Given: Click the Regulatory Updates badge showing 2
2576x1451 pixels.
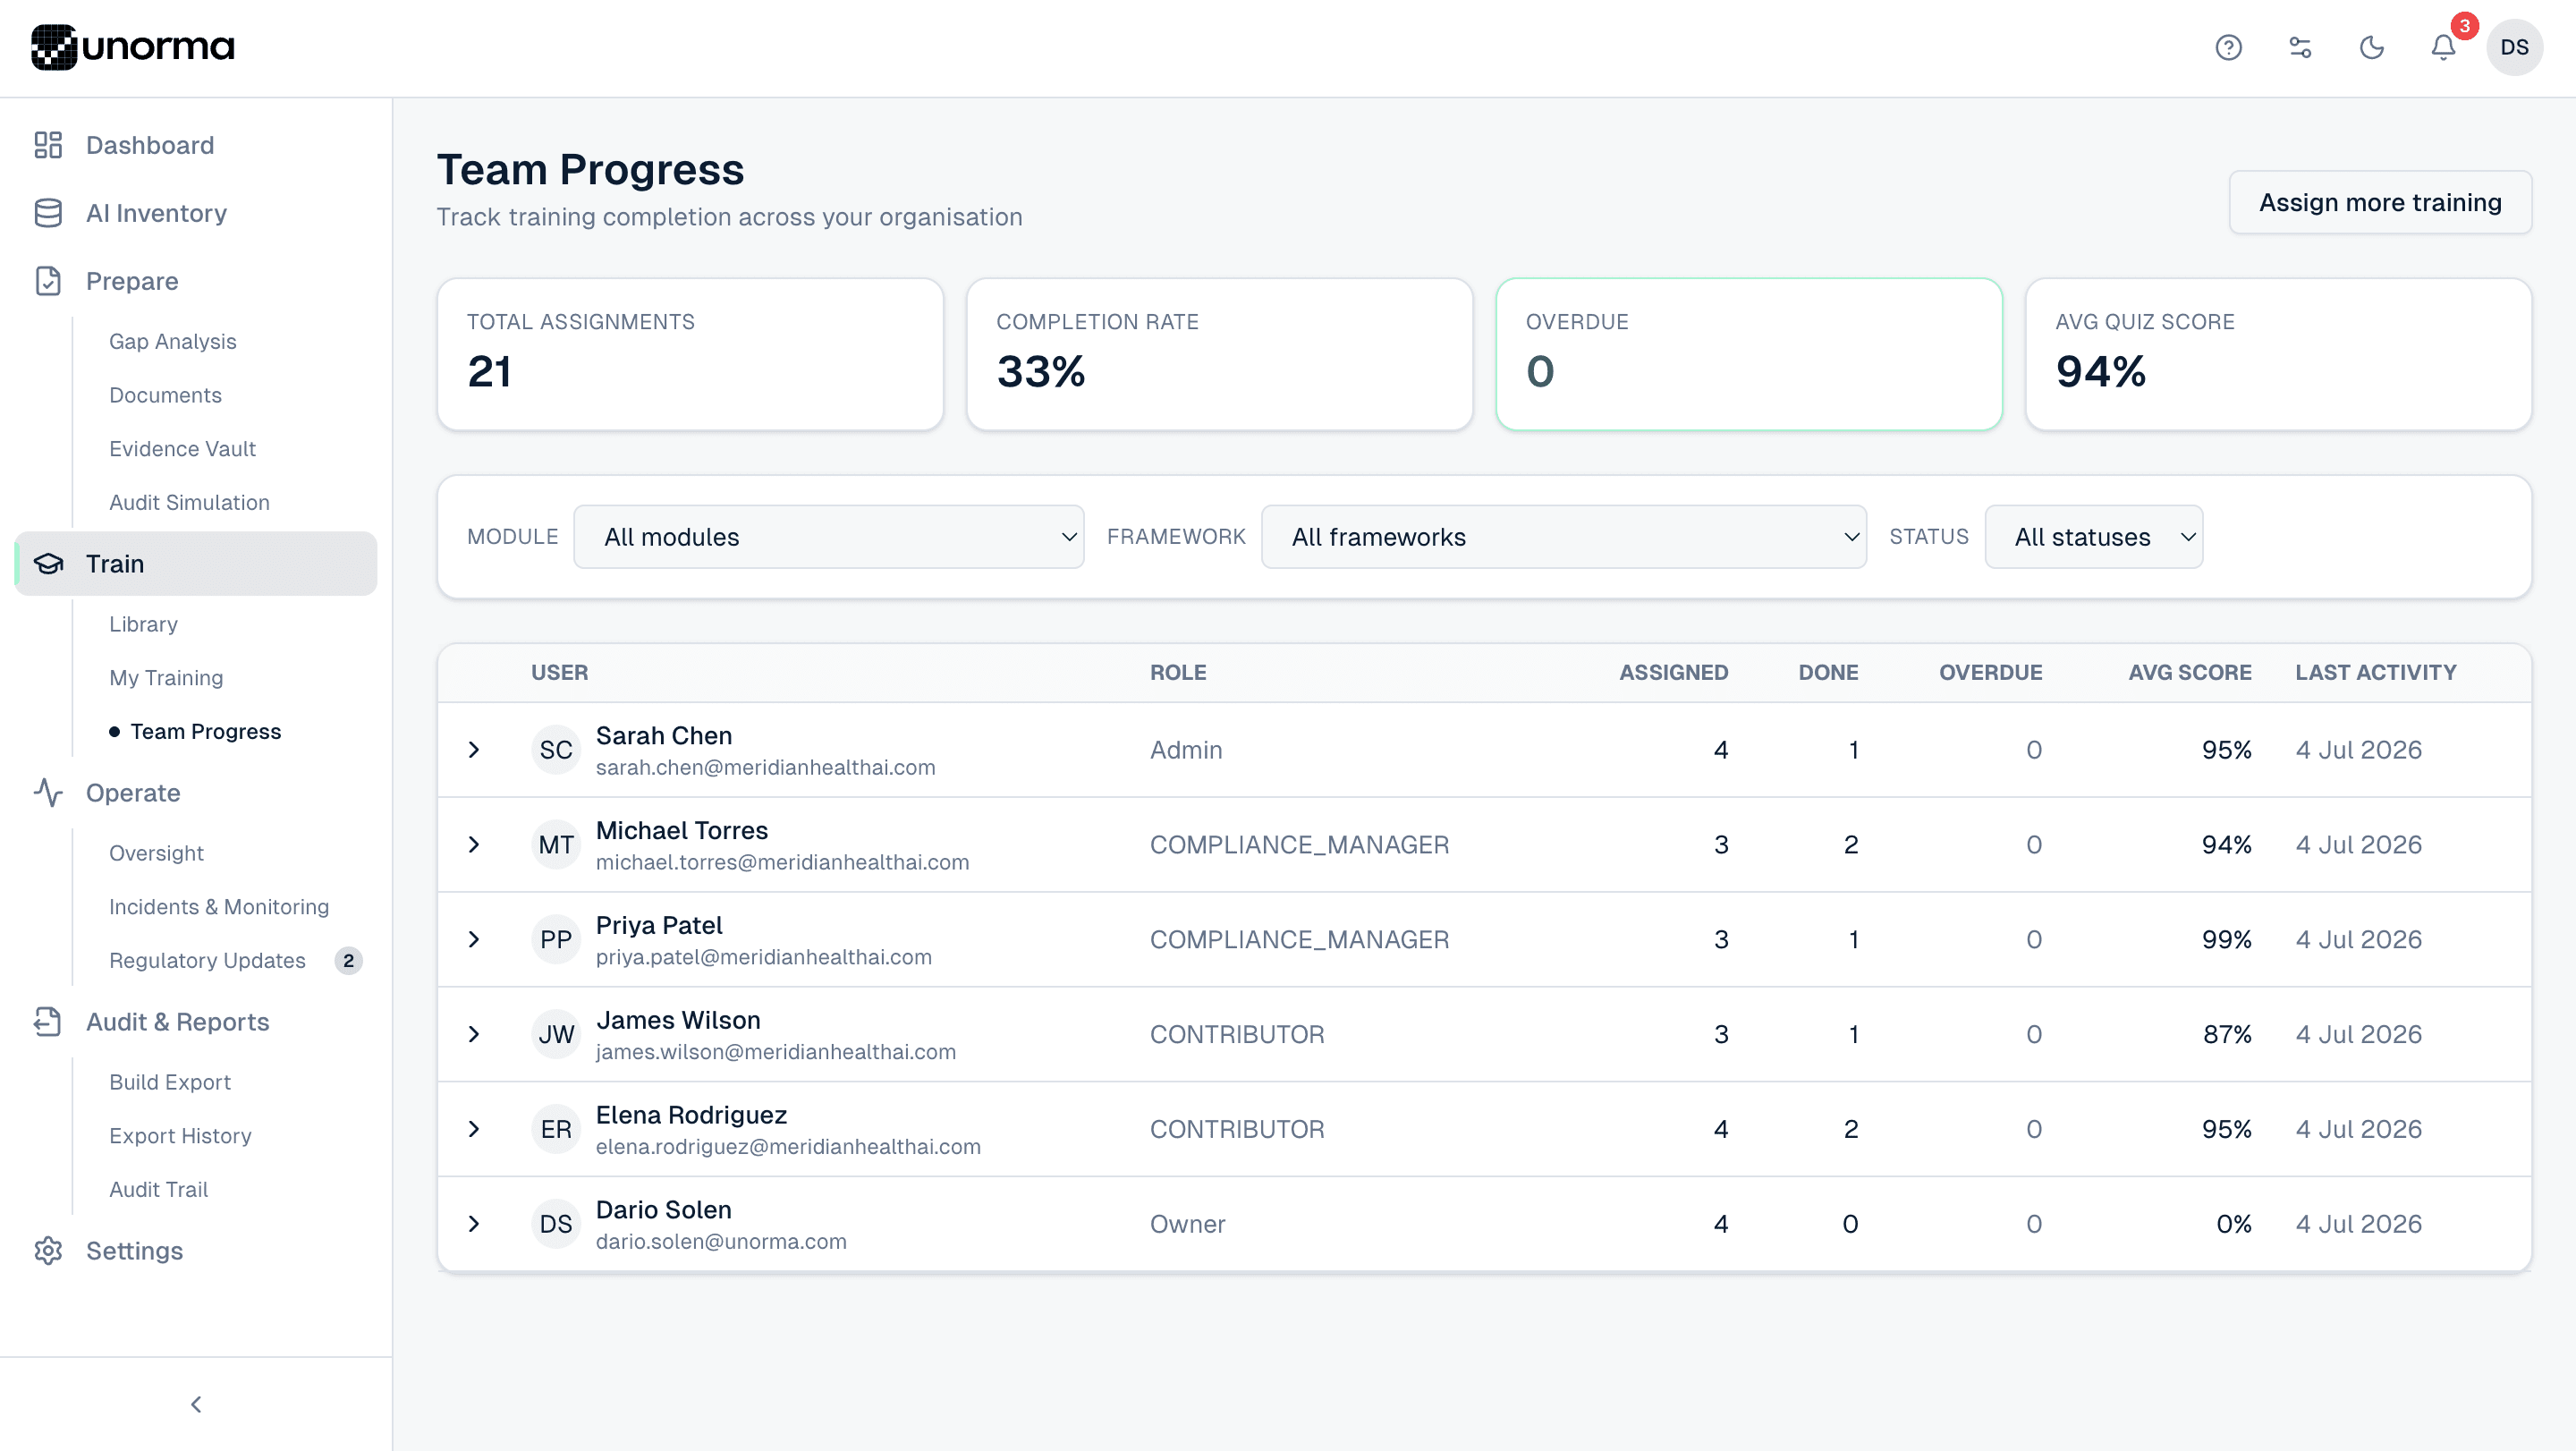Looking at the screenshot, I should [x=348, y=961].
